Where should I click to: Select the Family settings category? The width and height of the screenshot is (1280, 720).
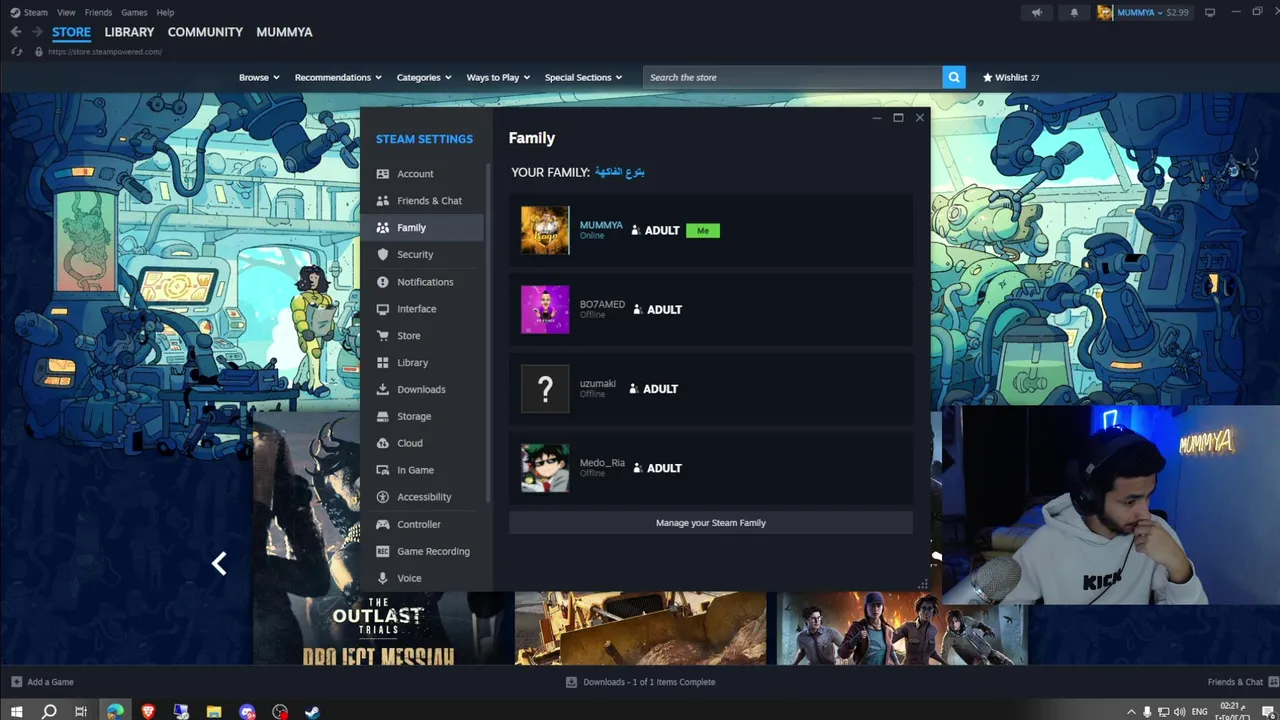(x=424, y=228)
